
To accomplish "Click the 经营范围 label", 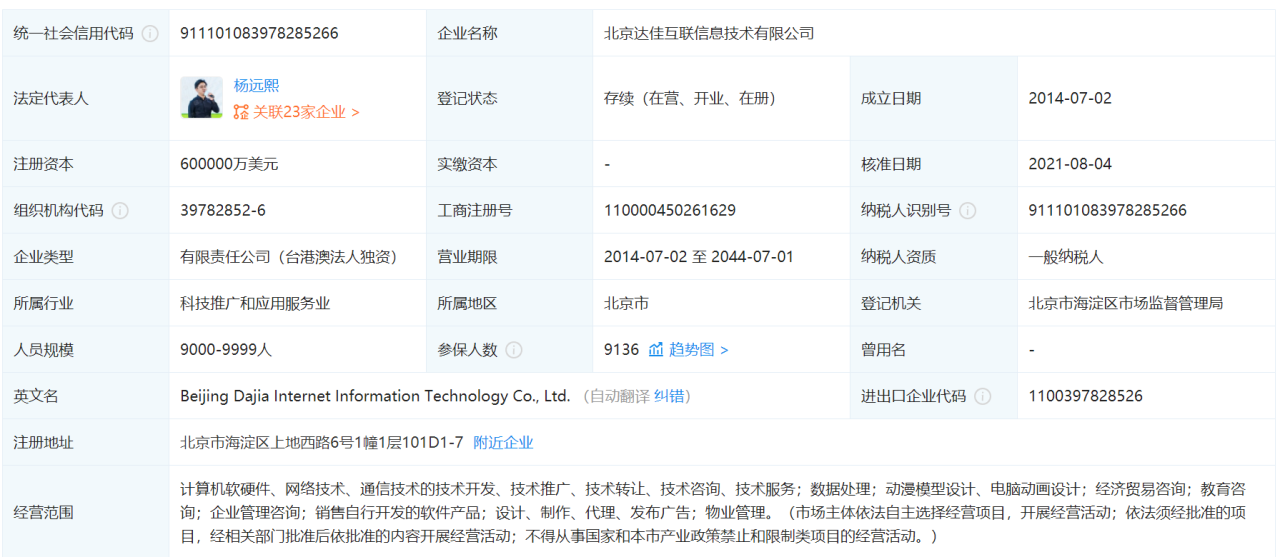I will coord(43,513).
